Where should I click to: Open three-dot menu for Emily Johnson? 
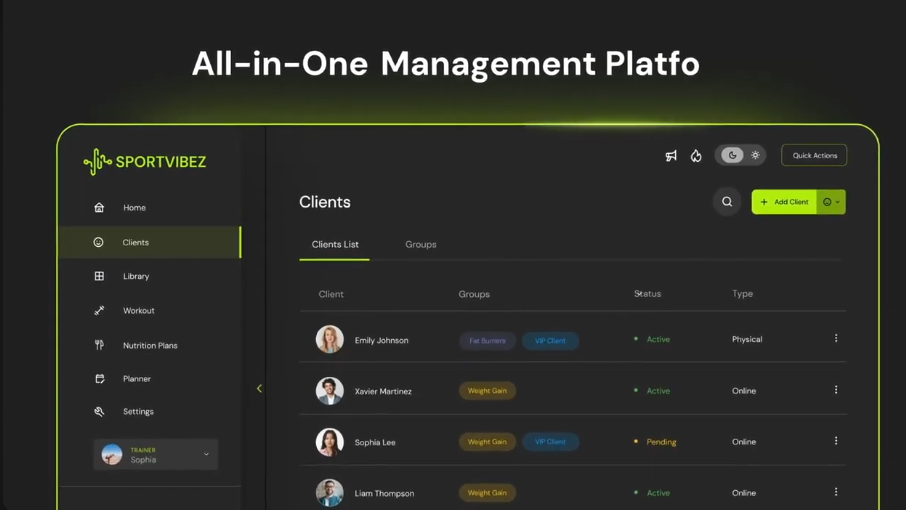(x=836, y=339)
